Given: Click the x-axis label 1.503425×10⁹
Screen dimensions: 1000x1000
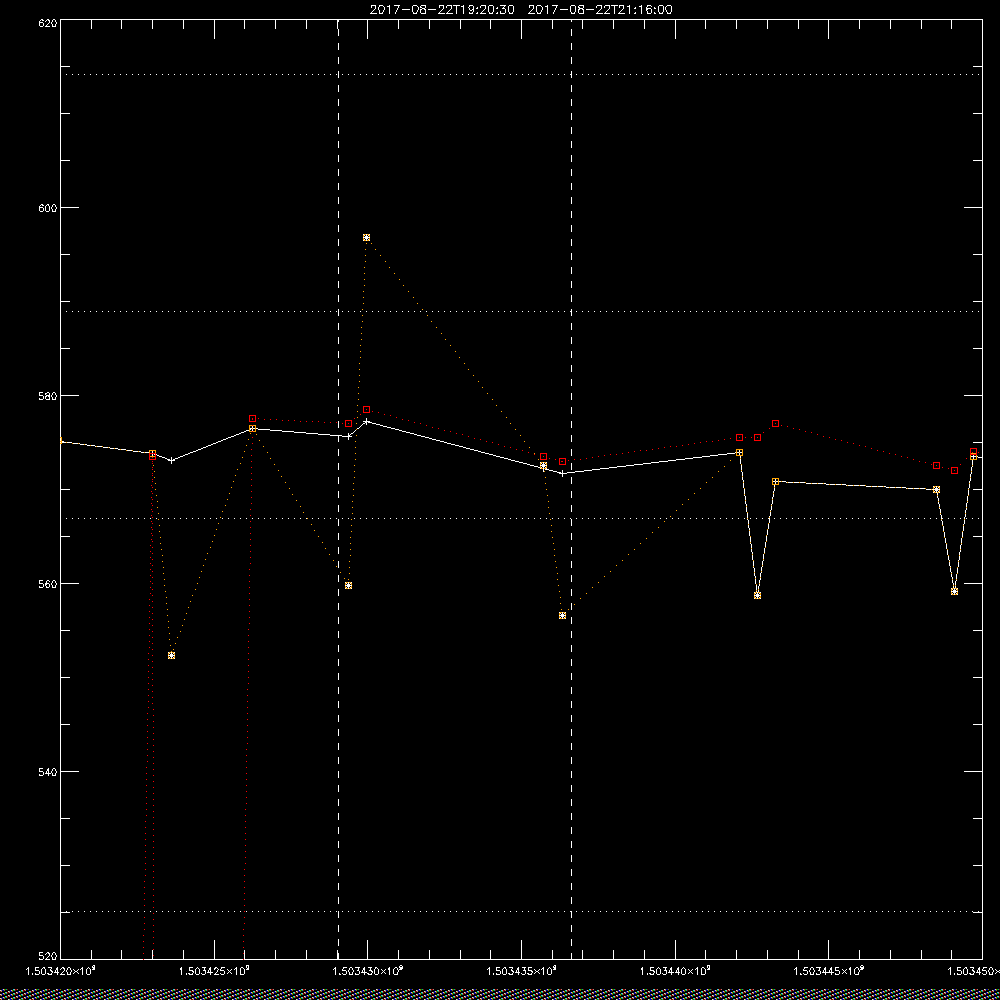Looking at the screenshot, I should (x=214, y=971).
